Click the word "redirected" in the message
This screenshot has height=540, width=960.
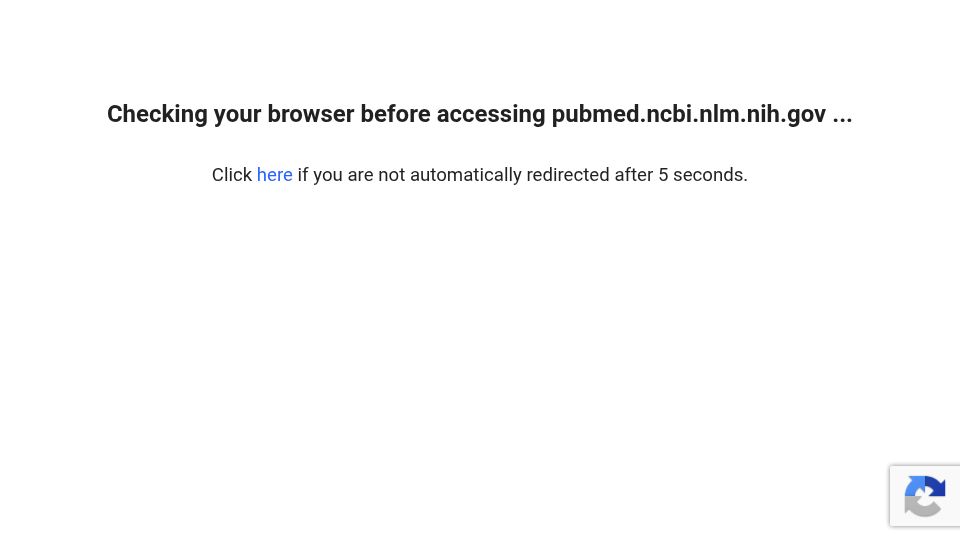click(568, 175)
